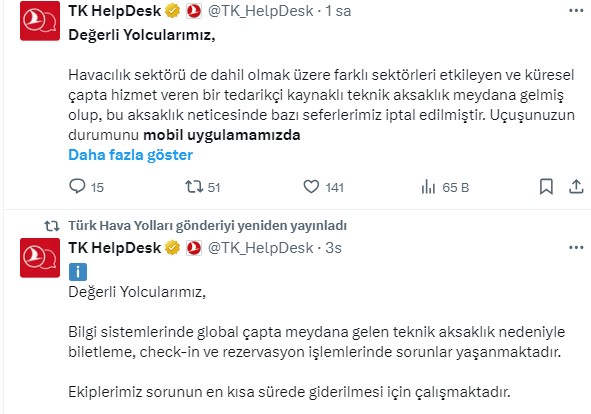This screenshot has height=414, width=591.
Task: Repost the first tweet showing 51 reposts
Action: coord(202,187)
